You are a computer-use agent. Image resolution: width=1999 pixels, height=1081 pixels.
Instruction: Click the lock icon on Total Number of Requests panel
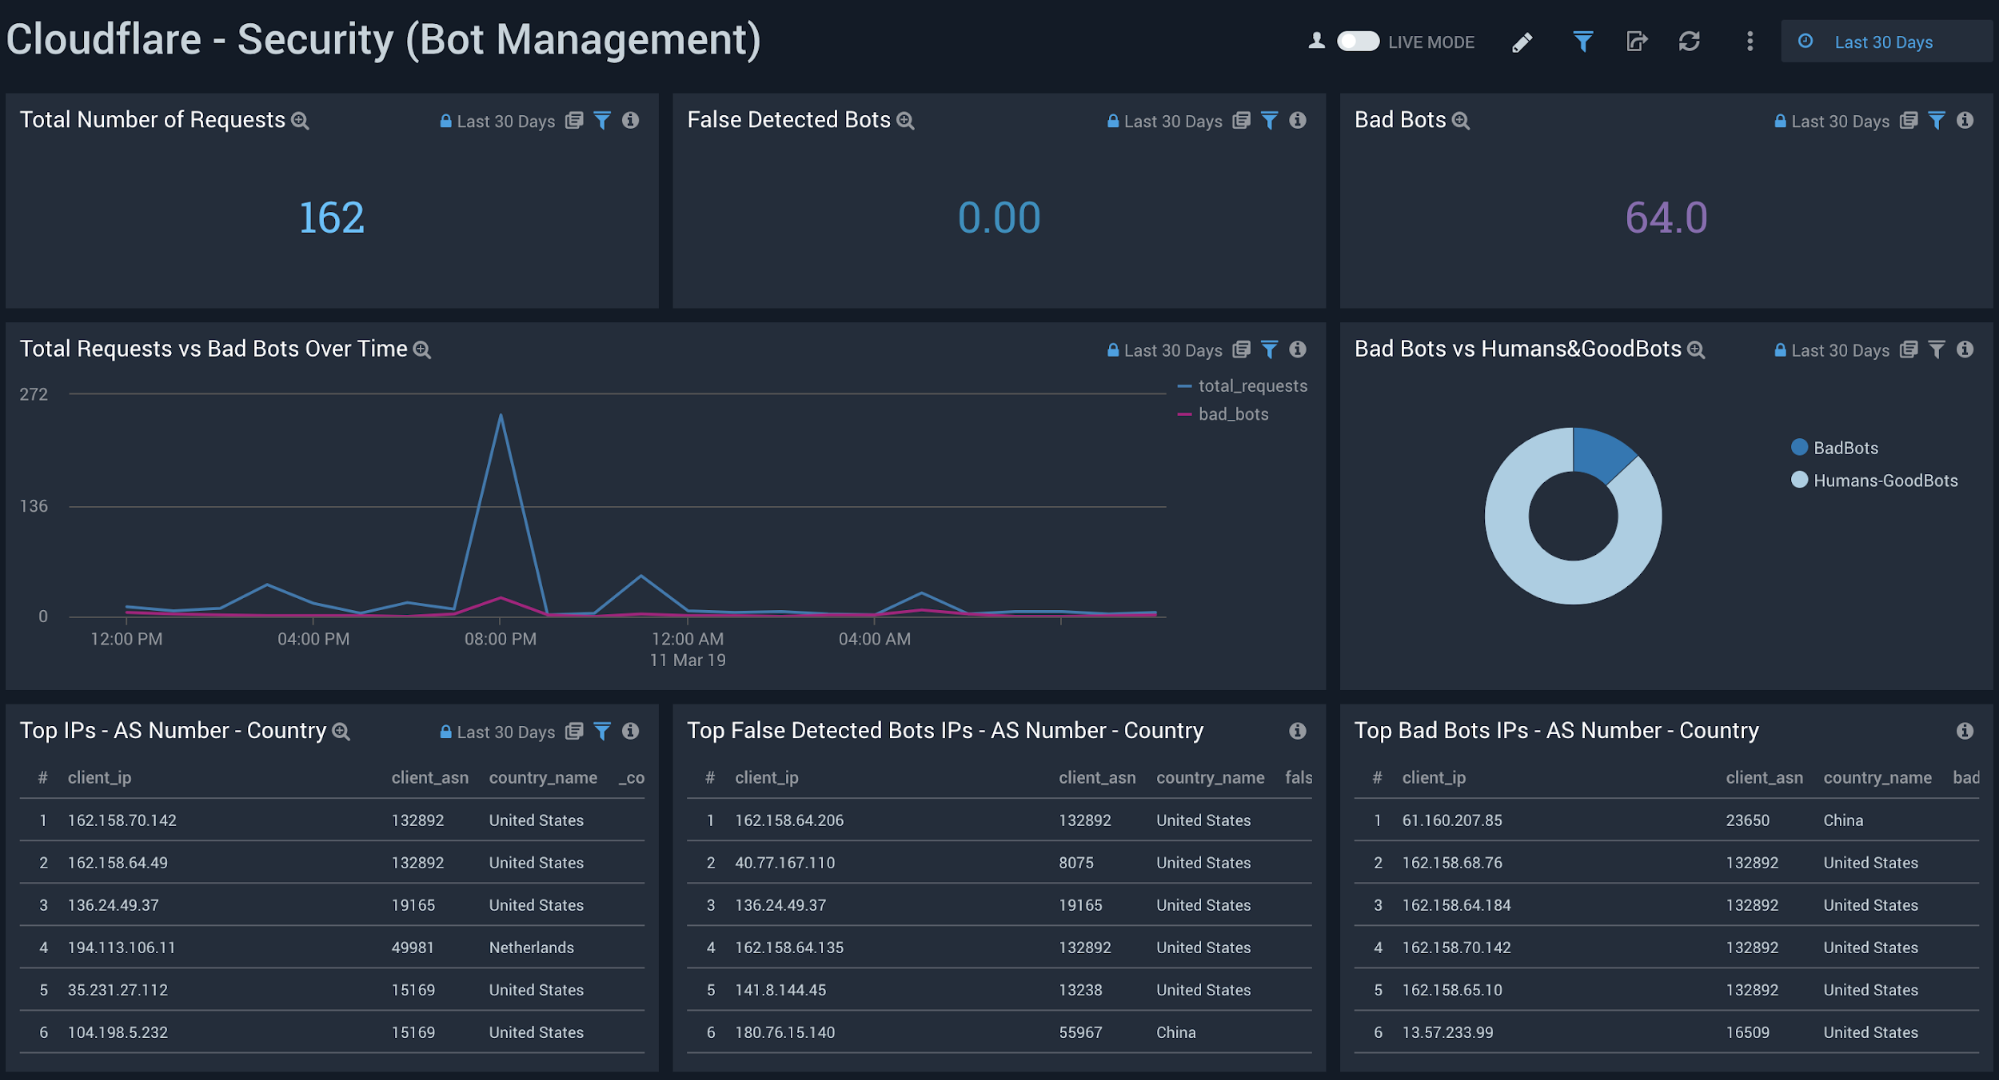[x=445, y=120]
